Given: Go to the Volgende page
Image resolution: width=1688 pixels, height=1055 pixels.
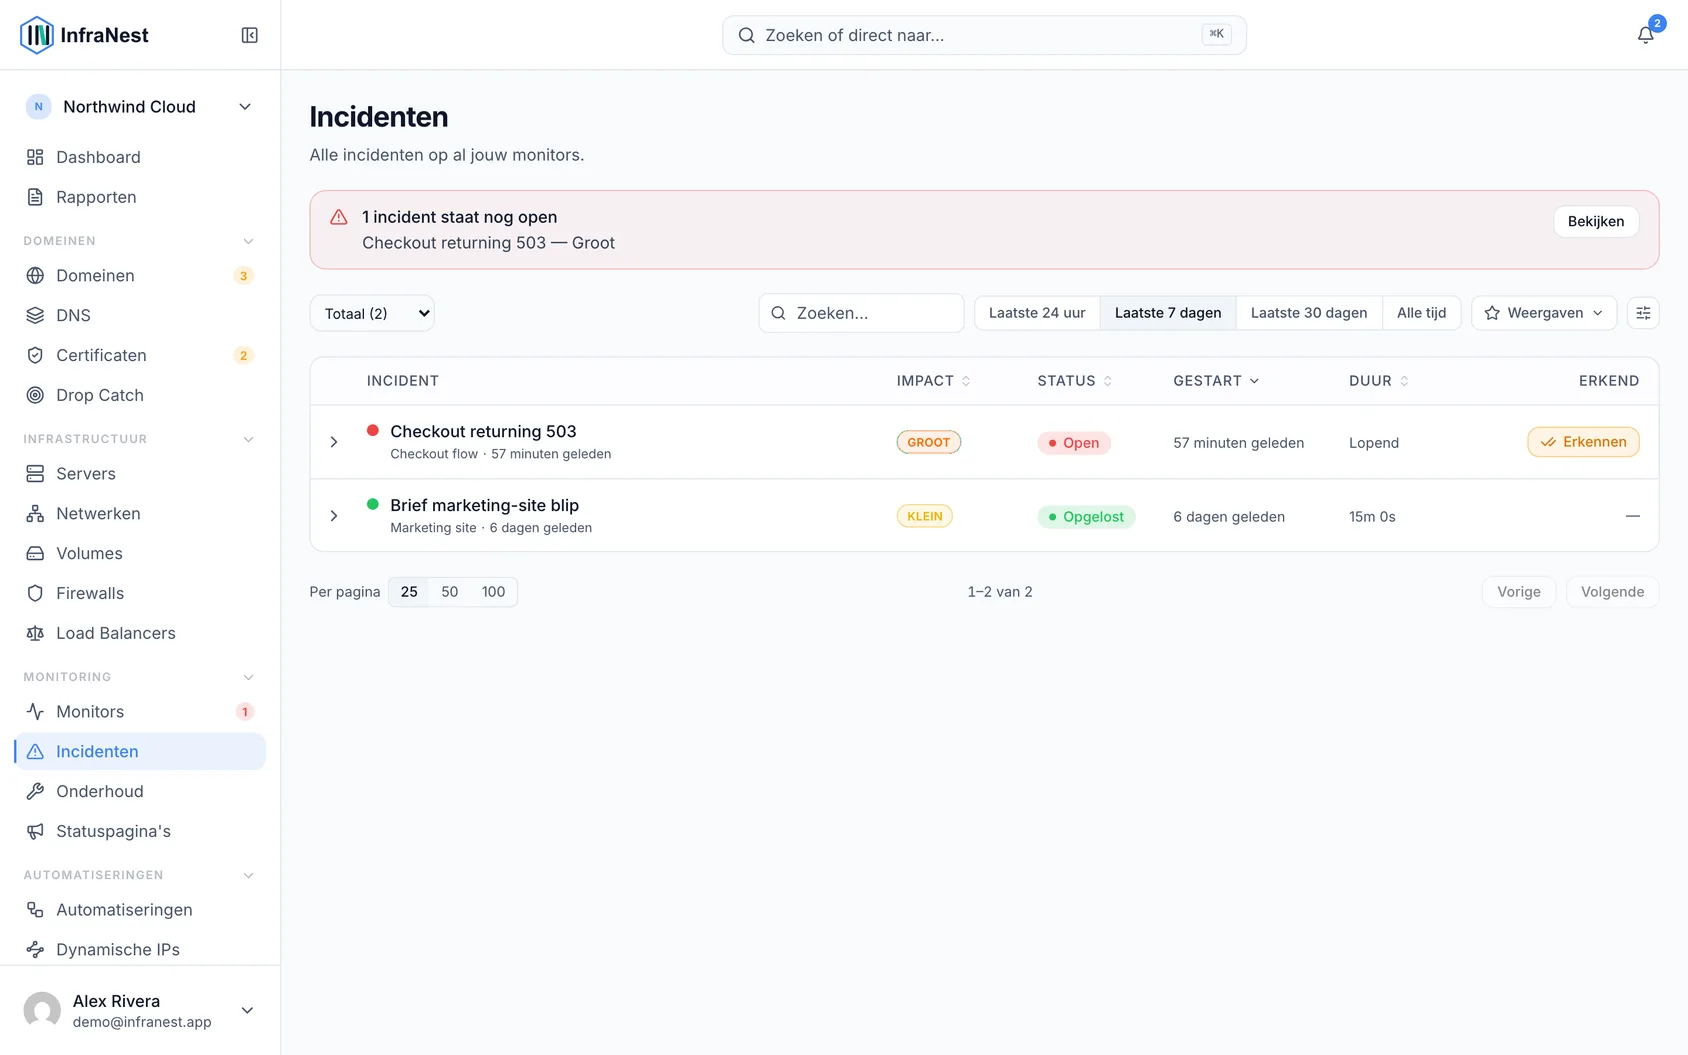Looking at the screenshot, I should [1612, 592].
